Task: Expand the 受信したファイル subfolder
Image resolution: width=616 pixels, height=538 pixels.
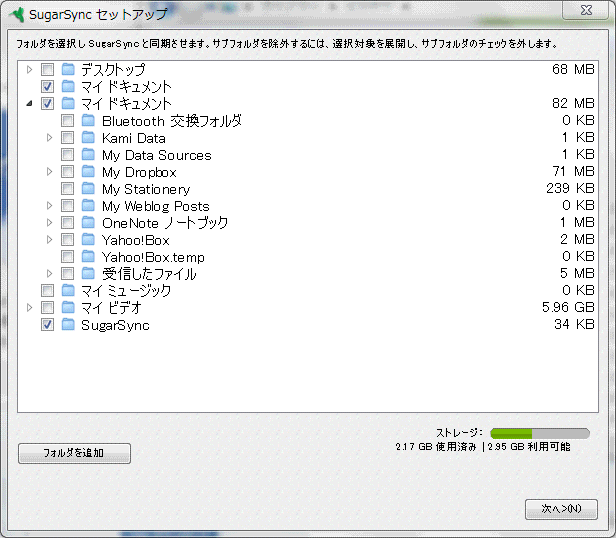Action: (x=50, y=274)
